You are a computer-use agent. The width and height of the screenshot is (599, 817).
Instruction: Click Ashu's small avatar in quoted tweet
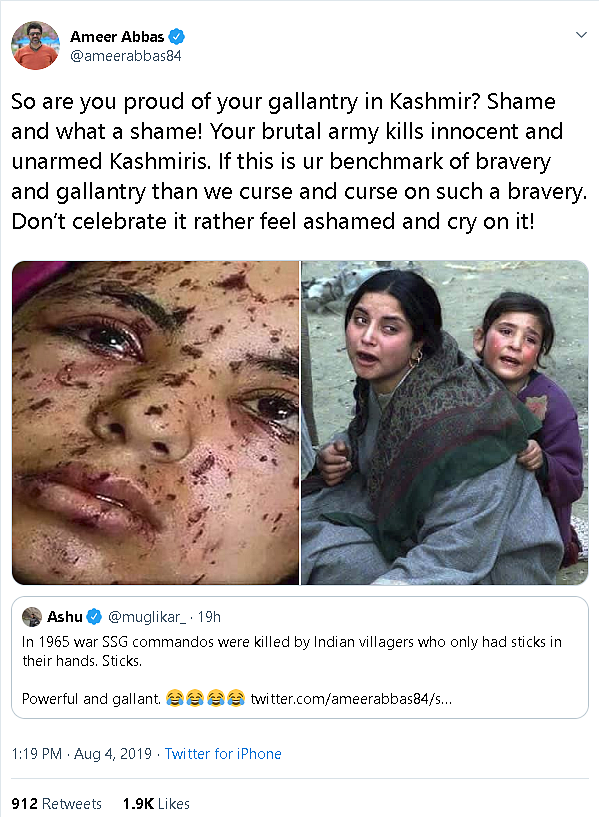point(32,617)
